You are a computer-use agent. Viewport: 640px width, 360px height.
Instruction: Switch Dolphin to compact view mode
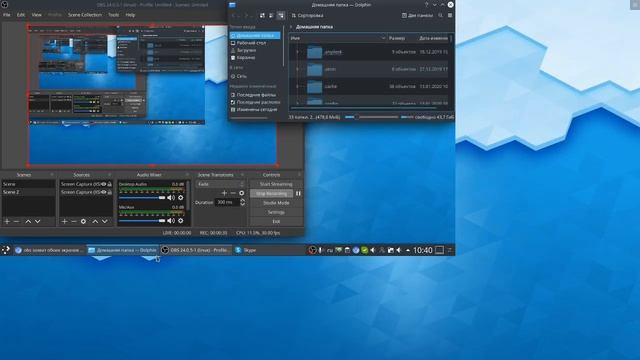pyautogui.click(x=271, y=16)
